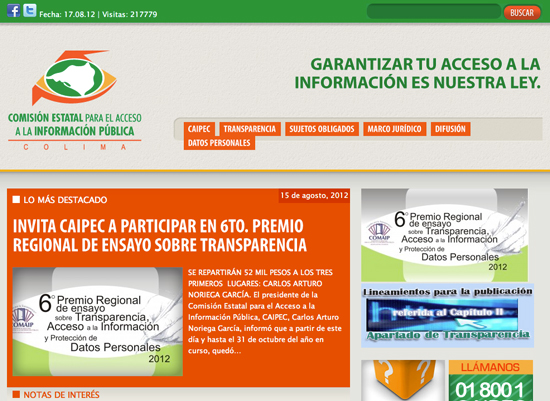Click the BUSCAR search button
The height and width of the screenshot is (401, 550).
click(522, 13)
